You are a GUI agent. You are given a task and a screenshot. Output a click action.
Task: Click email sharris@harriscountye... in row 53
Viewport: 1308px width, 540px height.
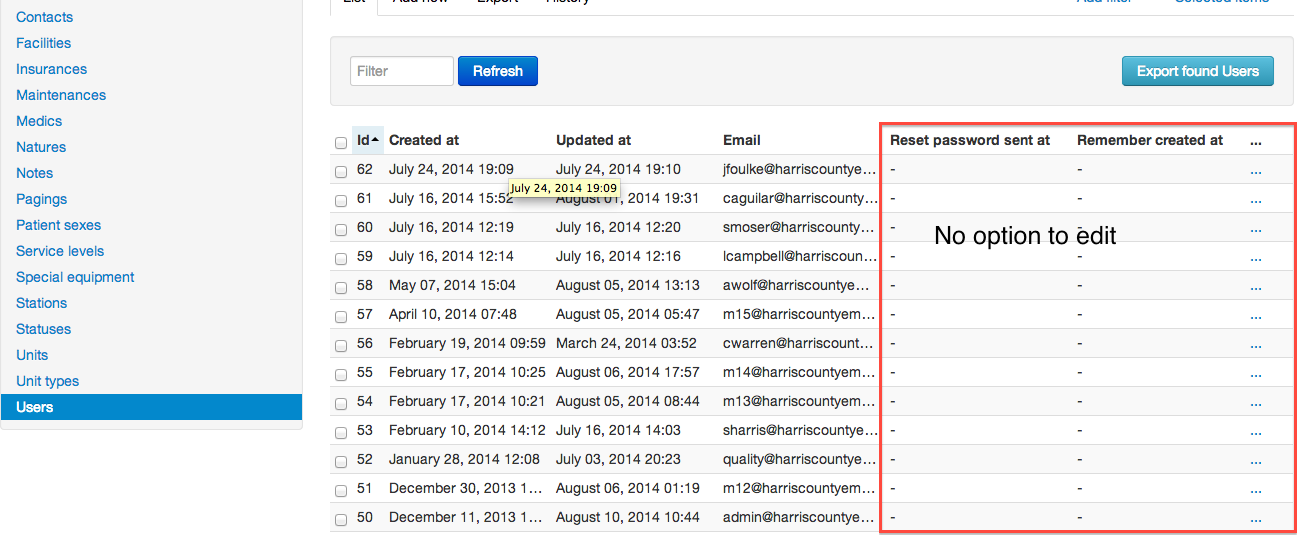point(799,430)
